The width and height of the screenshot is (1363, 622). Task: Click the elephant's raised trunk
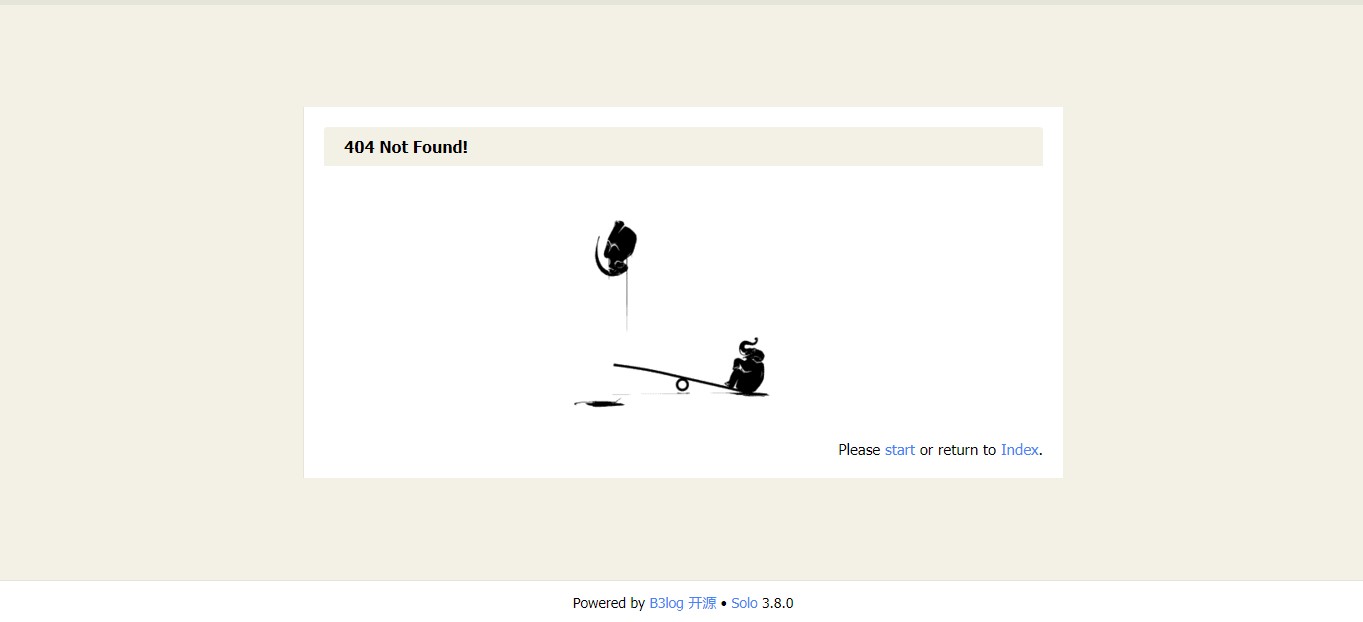(x=751, y=342)
